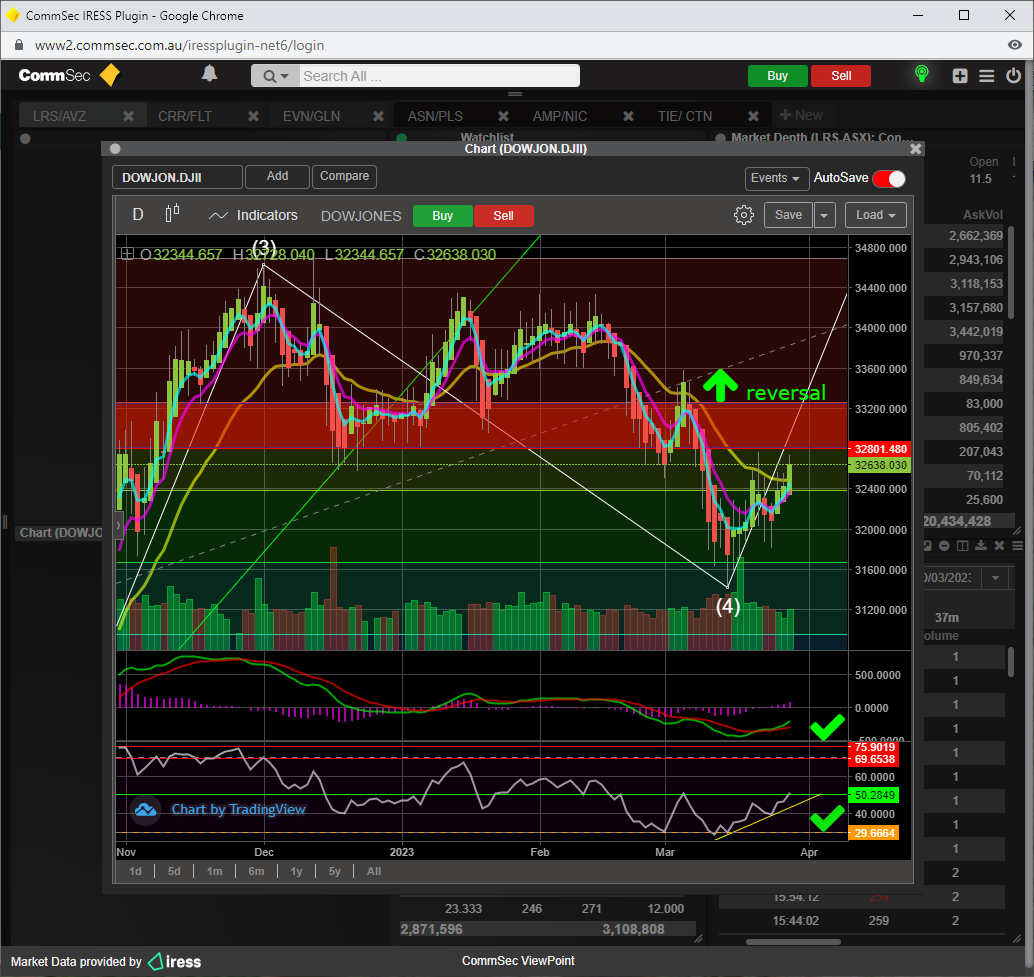Set chart range to 5y
Viewport: 1034px width, 977px height.
coord(335,872)
